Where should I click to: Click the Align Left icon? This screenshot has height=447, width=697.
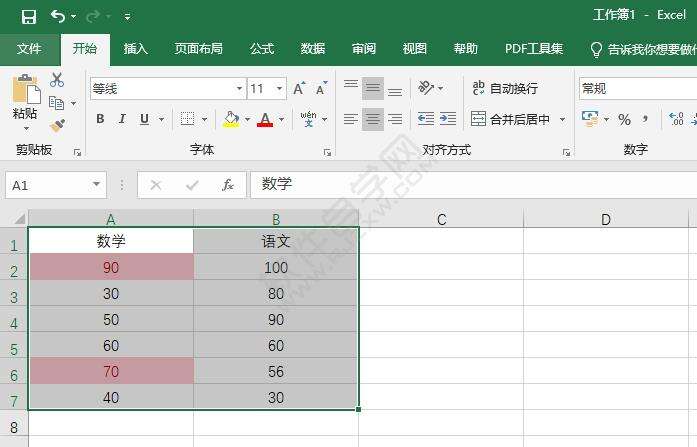pyautogui.click(x=351, y=119)
